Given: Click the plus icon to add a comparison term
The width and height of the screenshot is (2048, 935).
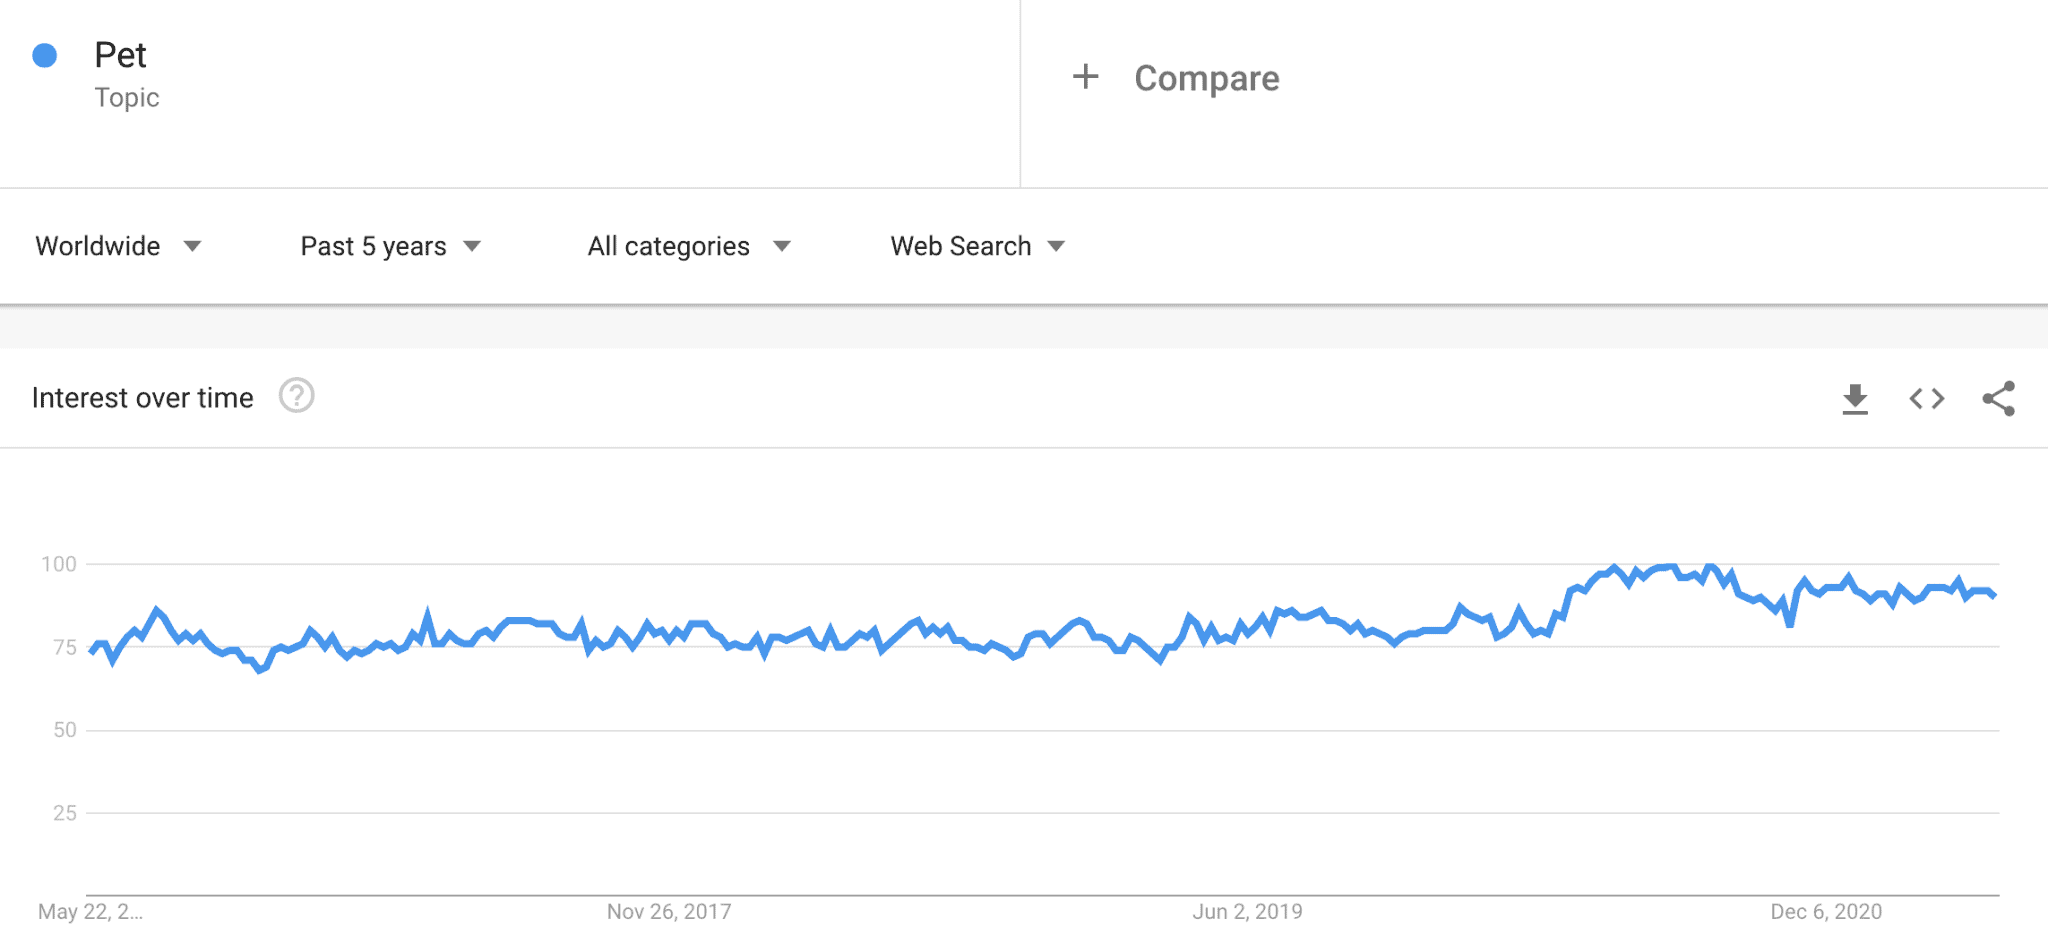Looking at the screenshot, I should 1085,77.
